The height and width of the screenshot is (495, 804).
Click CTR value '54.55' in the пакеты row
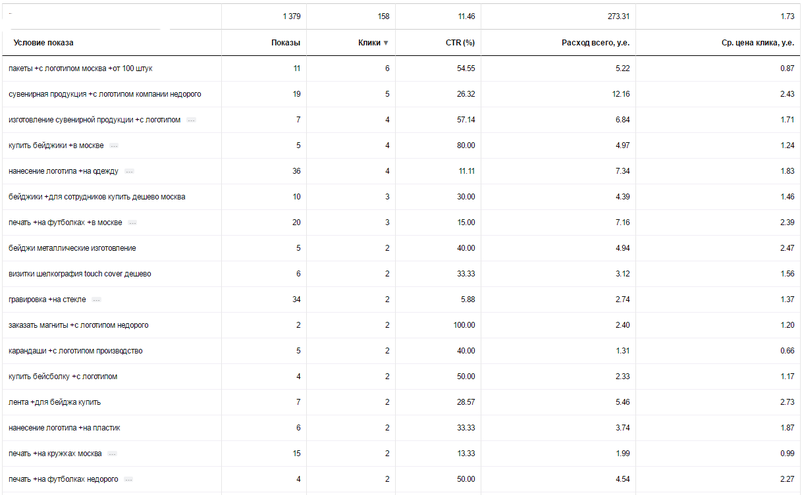pyautogui.click(x=466, y=68)
